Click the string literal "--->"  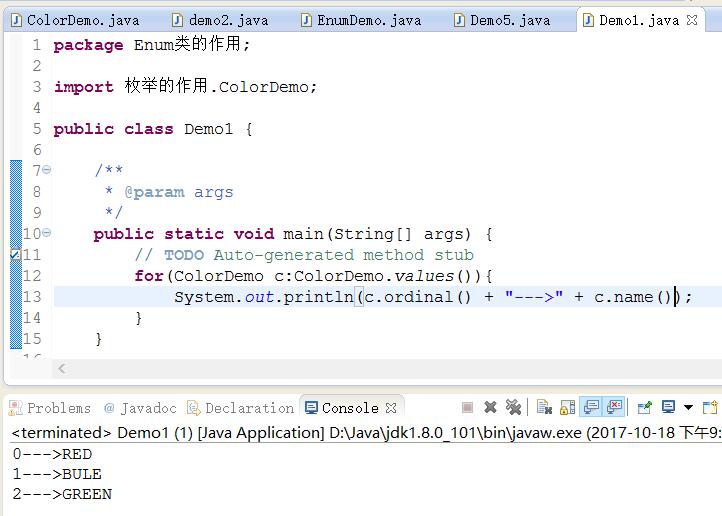(534, 297)
